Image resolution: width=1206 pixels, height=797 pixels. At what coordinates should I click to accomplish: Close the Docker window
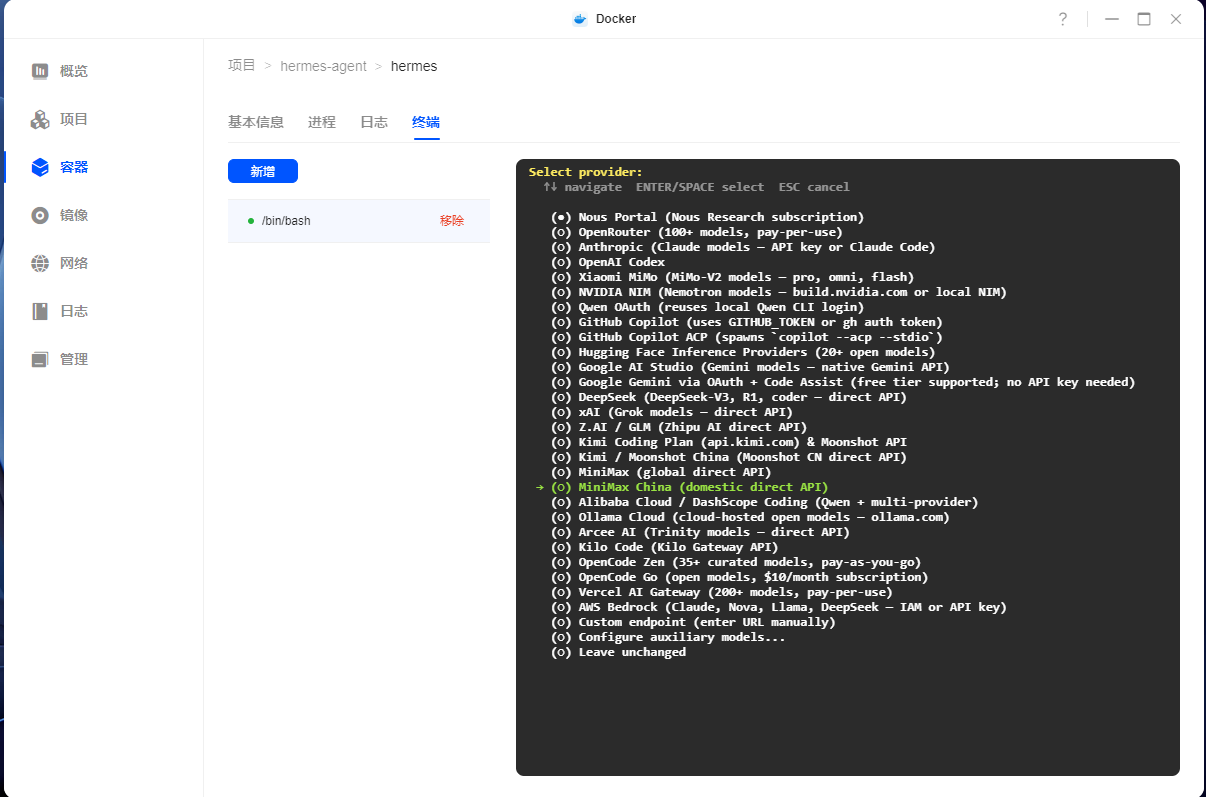pyautogui.click(x=1177, y=19)
